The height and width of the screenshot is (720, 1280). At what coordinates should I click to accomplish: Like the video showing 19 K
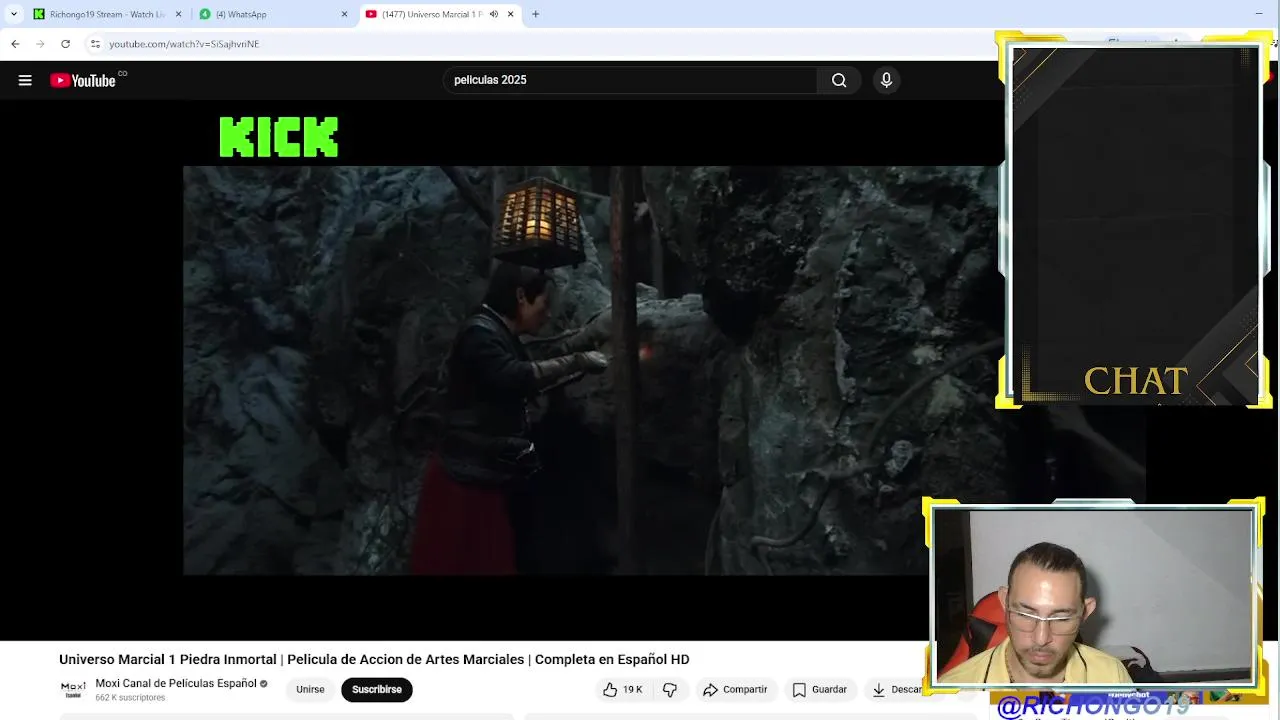622,690
